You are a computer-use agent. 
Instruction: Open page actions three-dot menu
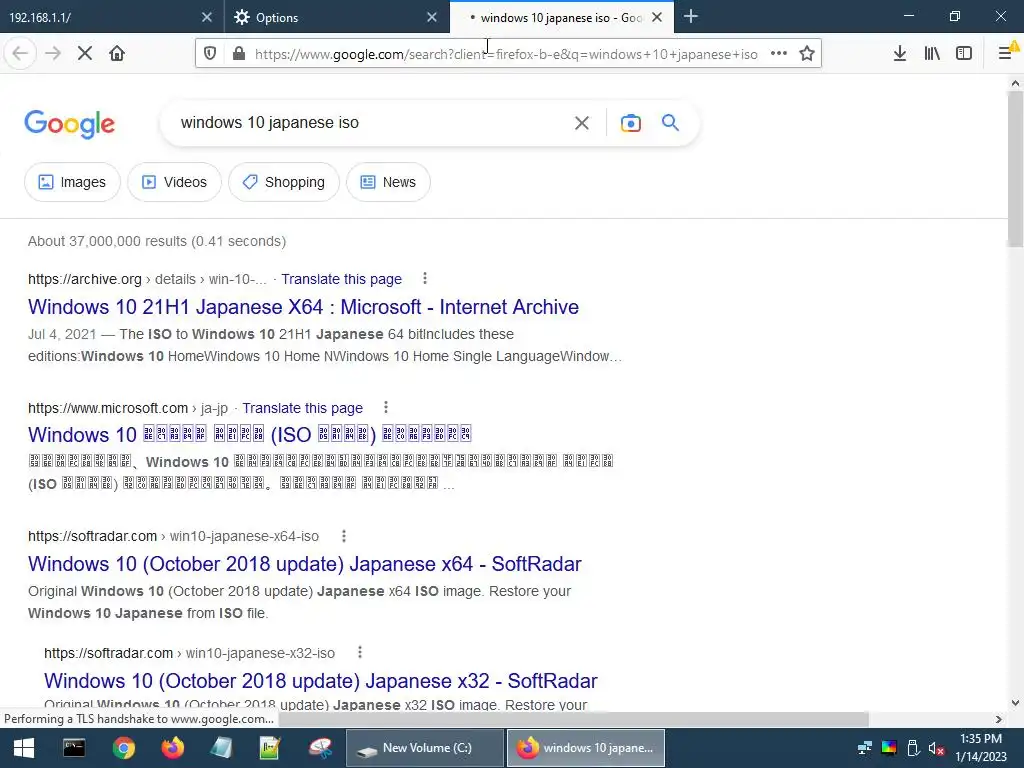click(778, 54)
